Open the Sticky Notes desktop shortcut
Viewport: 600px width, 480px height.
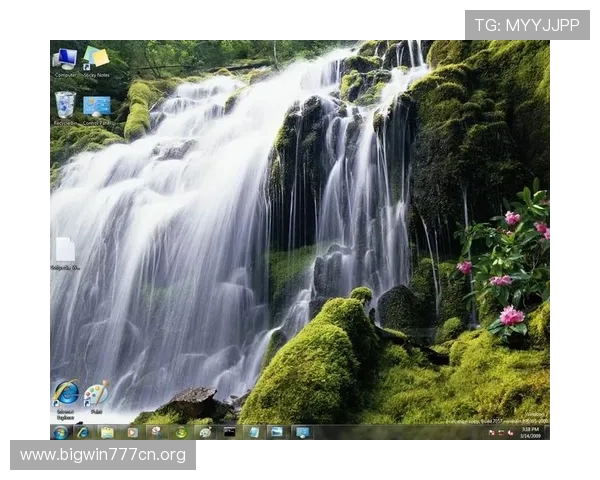[x=96, y=59]
